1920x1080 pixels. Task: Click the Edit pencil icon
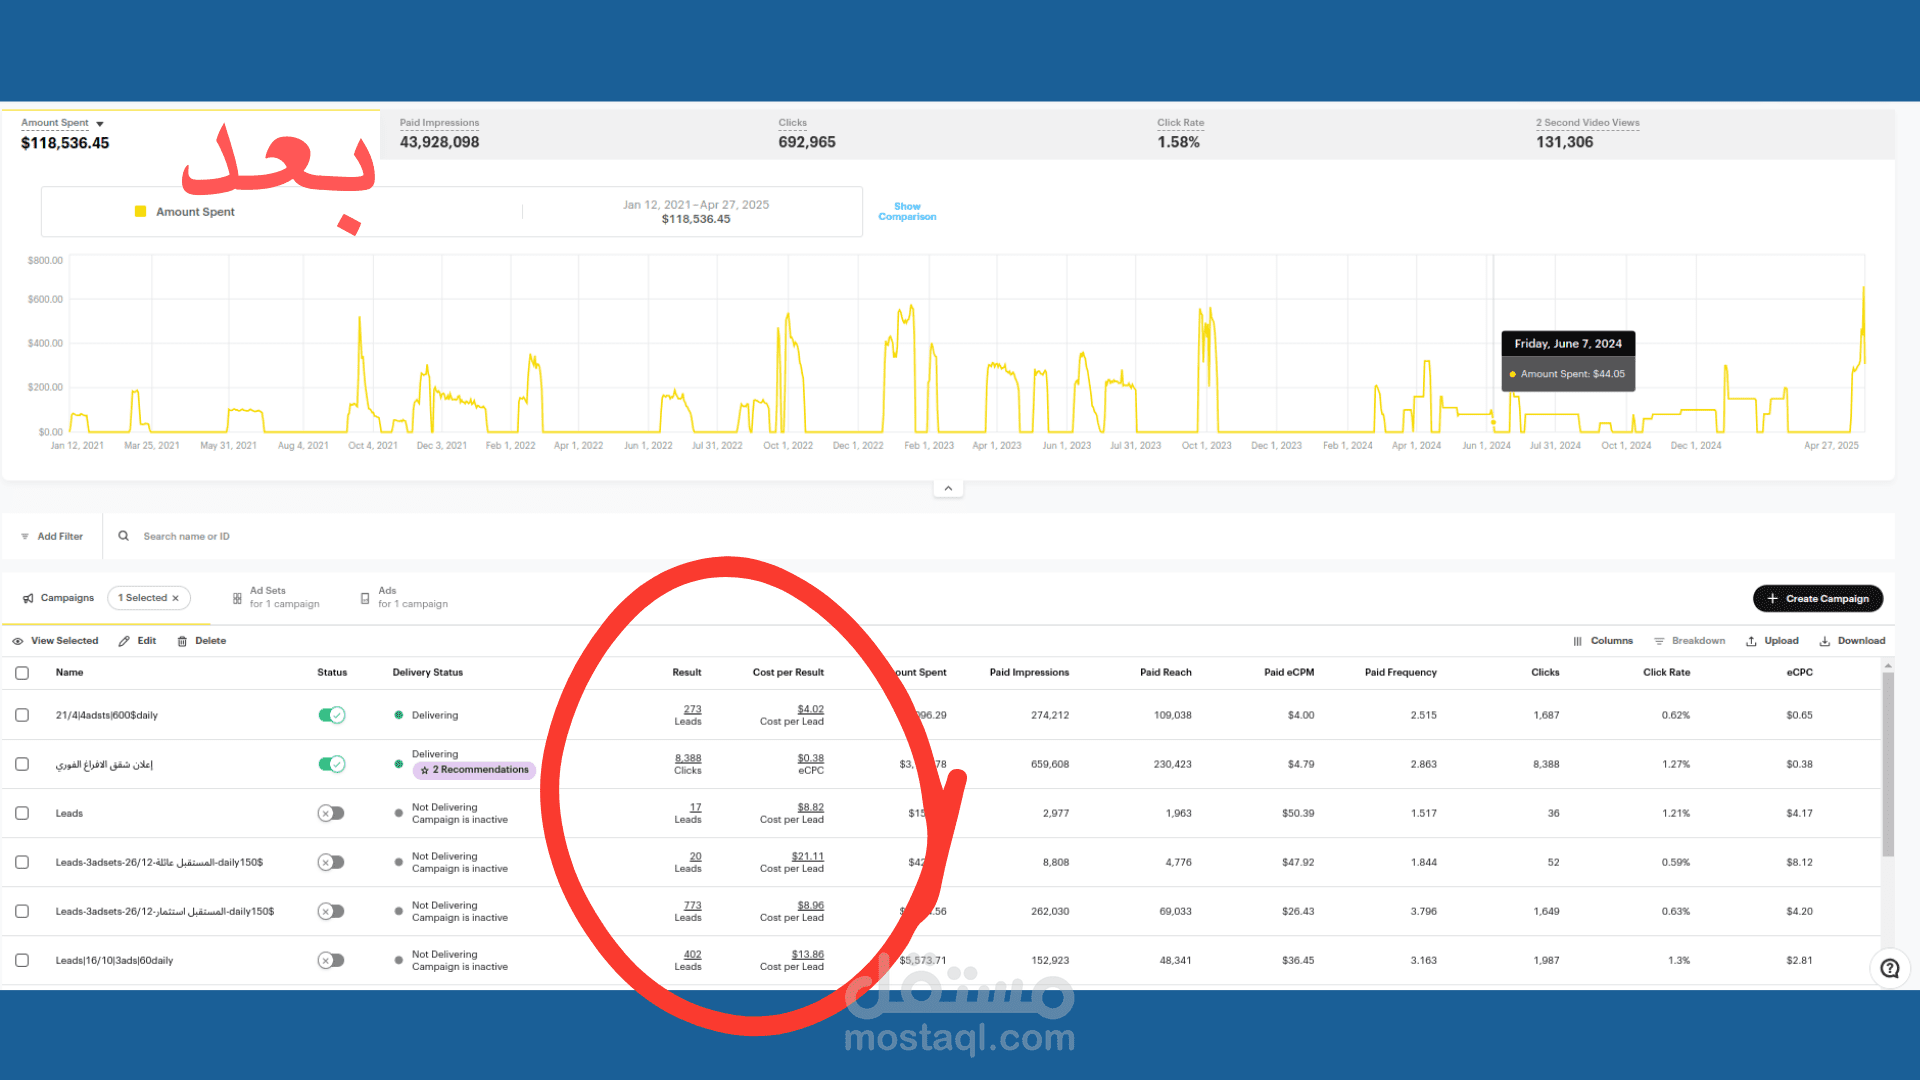(x=124, y=641)
